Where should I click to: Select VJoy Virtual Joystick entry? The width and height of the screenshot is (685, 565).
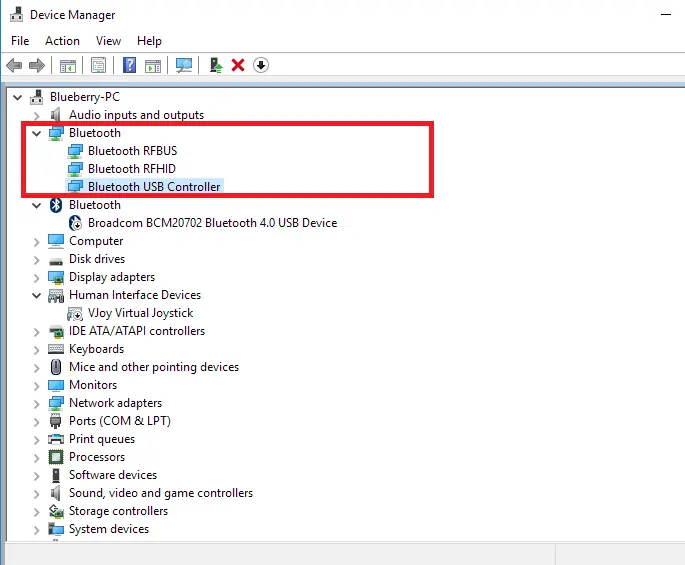[140, 313]
